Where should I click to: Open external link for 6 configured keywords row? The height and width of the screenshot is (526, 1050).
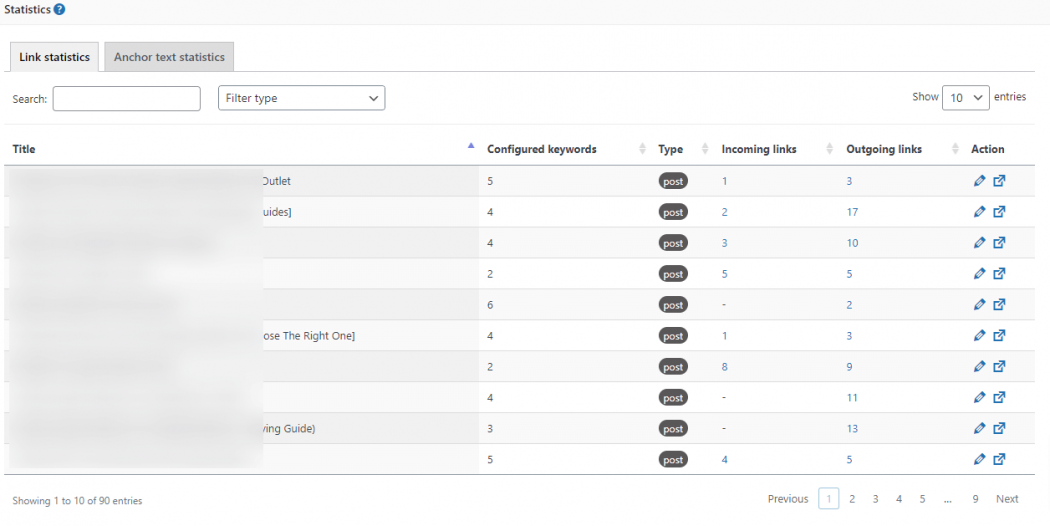tap(999, 304)
